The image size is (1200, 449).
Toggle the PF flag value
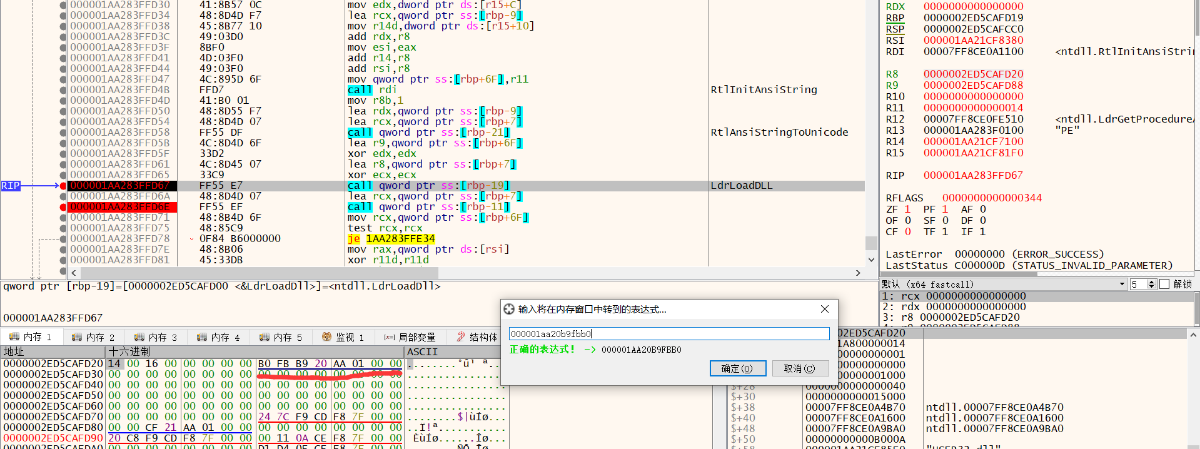[x=947, y=209]
